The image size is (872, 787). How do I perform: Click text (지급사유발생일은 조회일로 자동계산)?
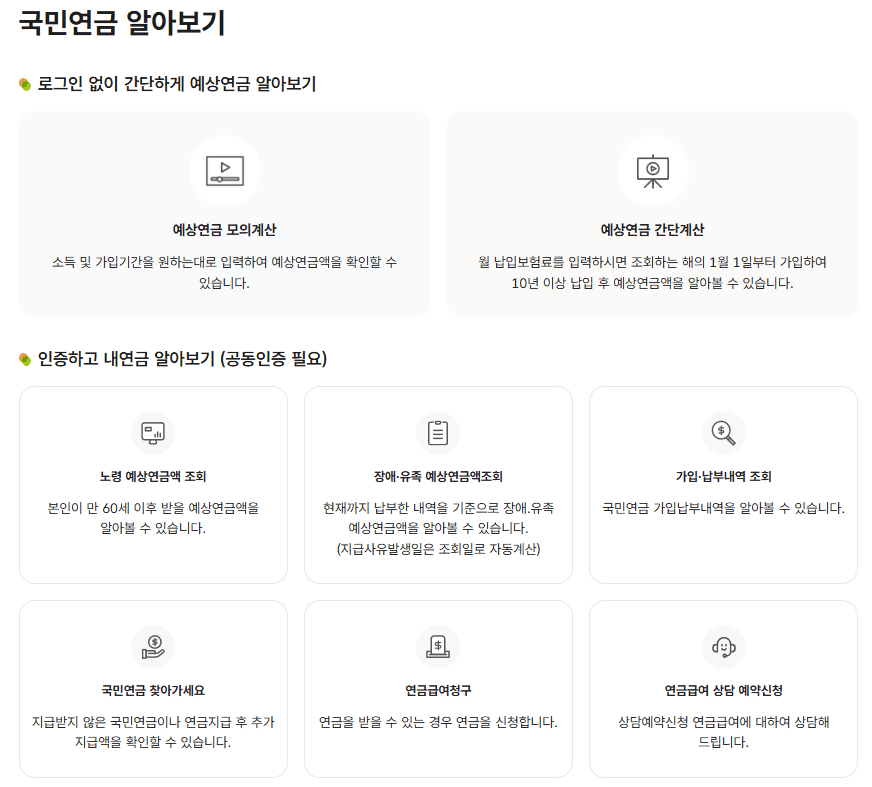coord(438,549)
